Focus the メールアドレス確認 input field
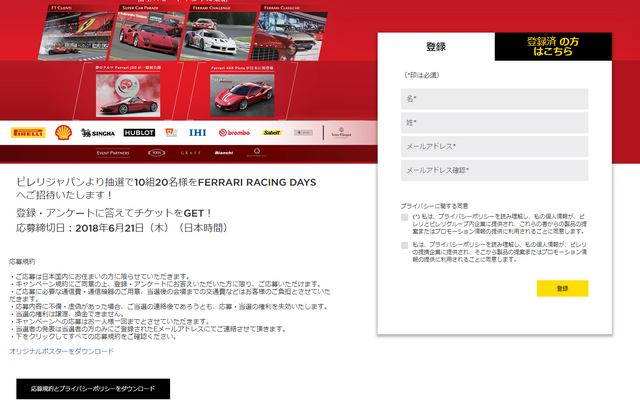This screenshot has width=640, height=400. point(494,170)
